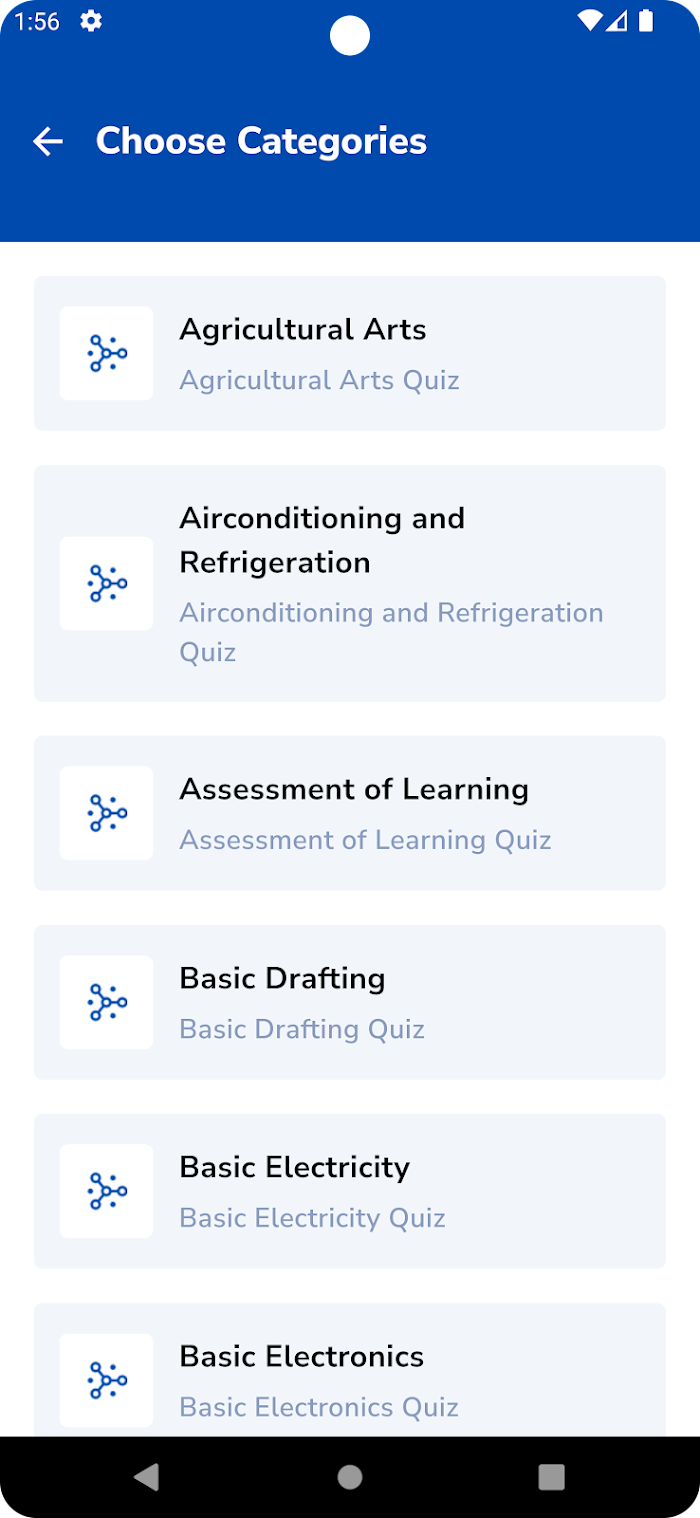
Task: Tap the Android recent apps square
Action: pyautogui.click(x=551, y=1477)
